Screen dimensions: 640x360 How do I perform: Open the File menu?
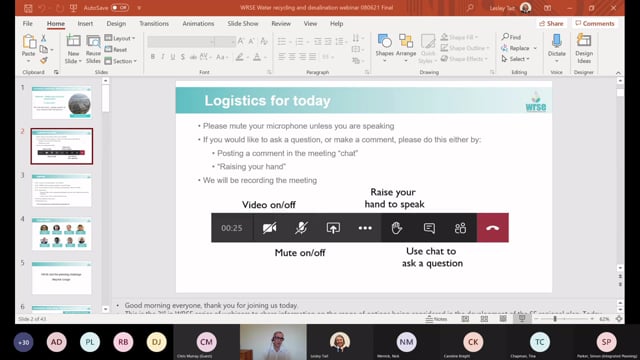coord(27,24)
